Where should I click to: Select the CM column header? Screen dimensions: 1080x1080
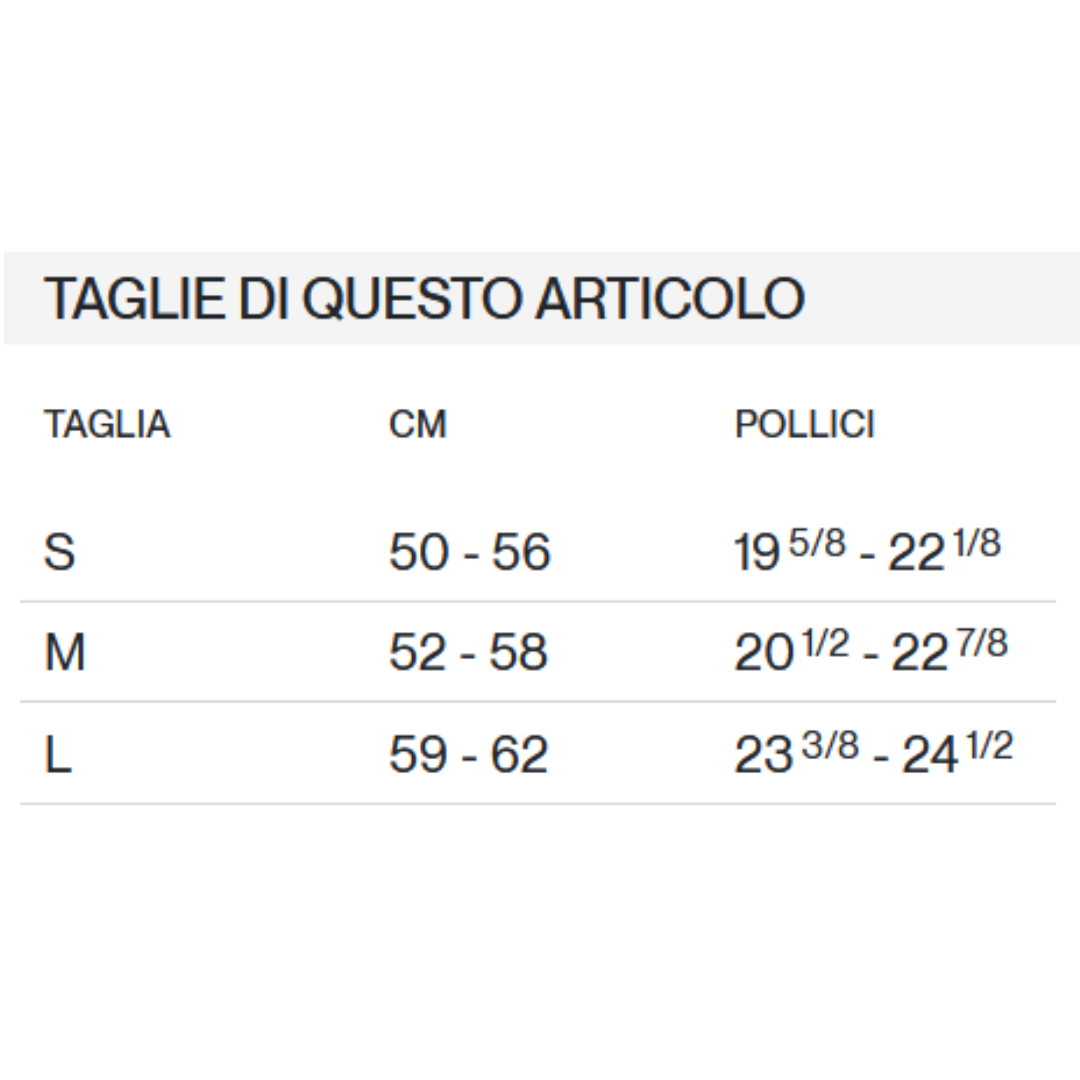417,425
